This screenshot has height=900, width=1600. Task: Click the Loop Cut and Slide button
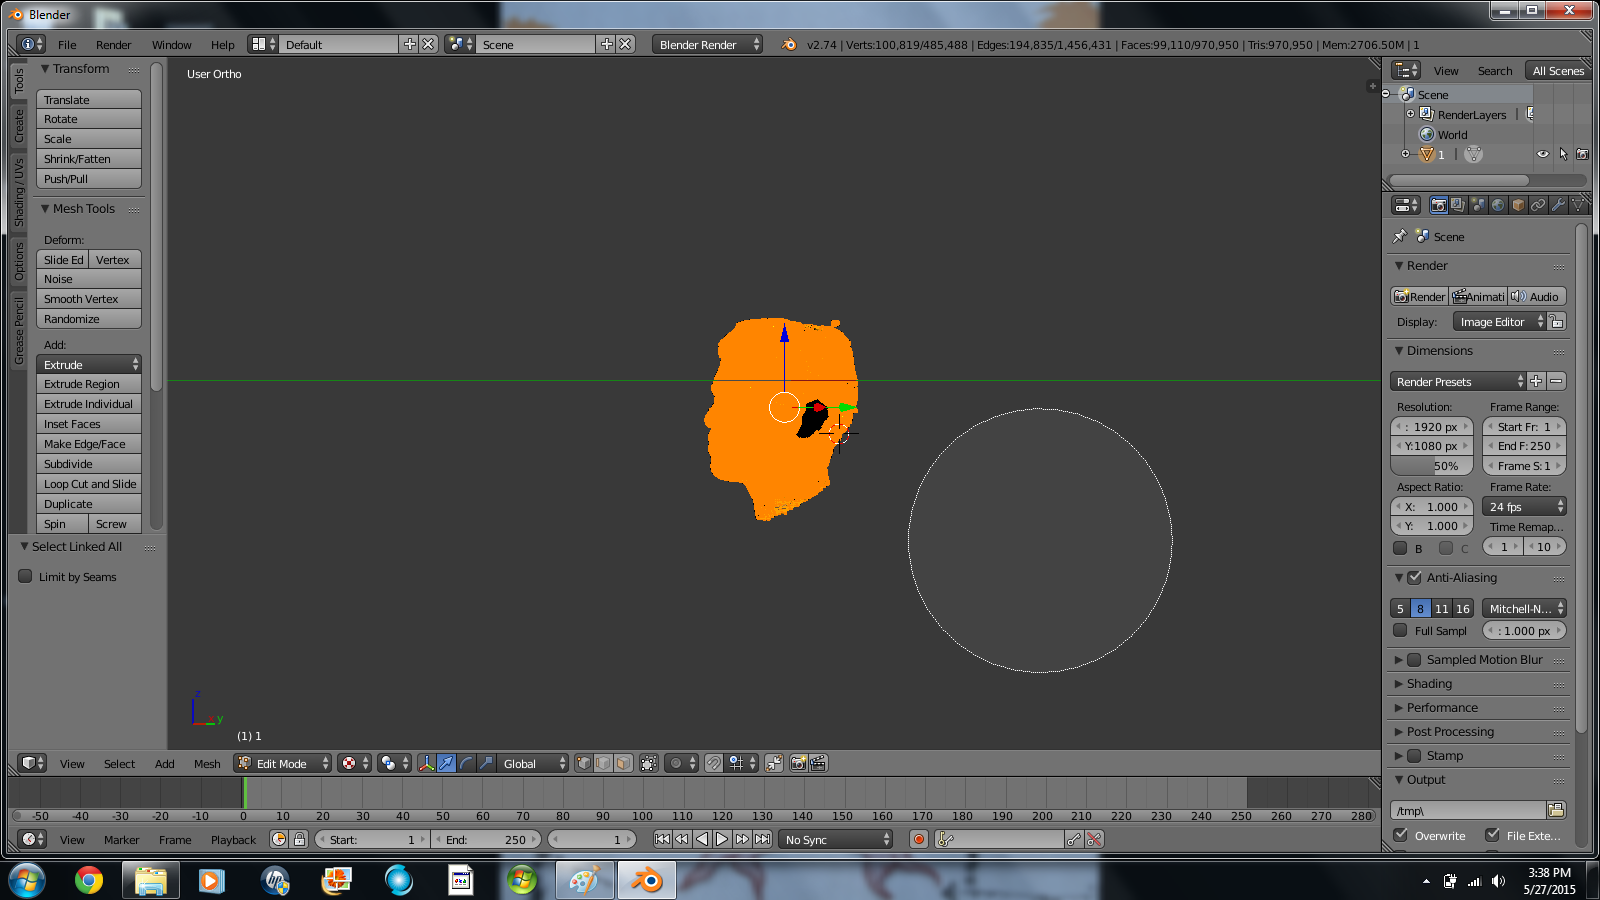pyautogui.click(x=89, y=484)
